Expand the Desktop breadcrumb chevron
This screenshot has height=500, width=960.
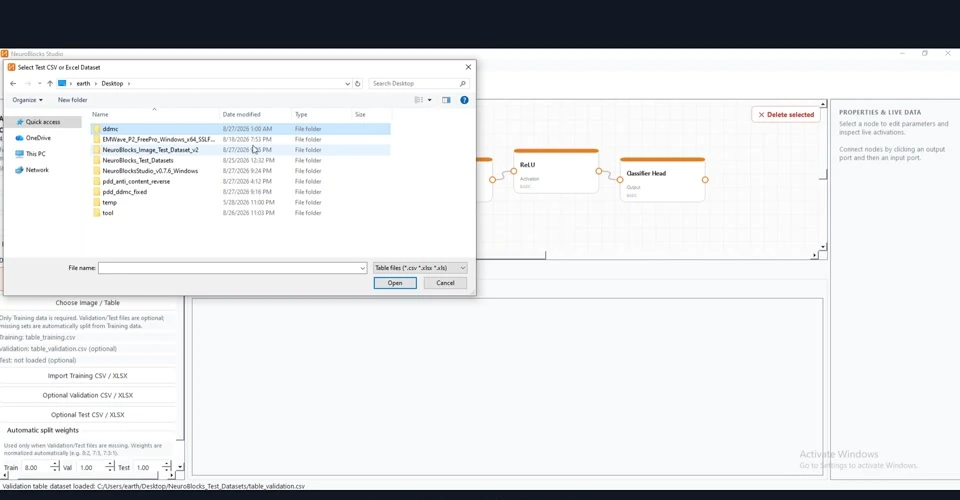click(129, 83)
